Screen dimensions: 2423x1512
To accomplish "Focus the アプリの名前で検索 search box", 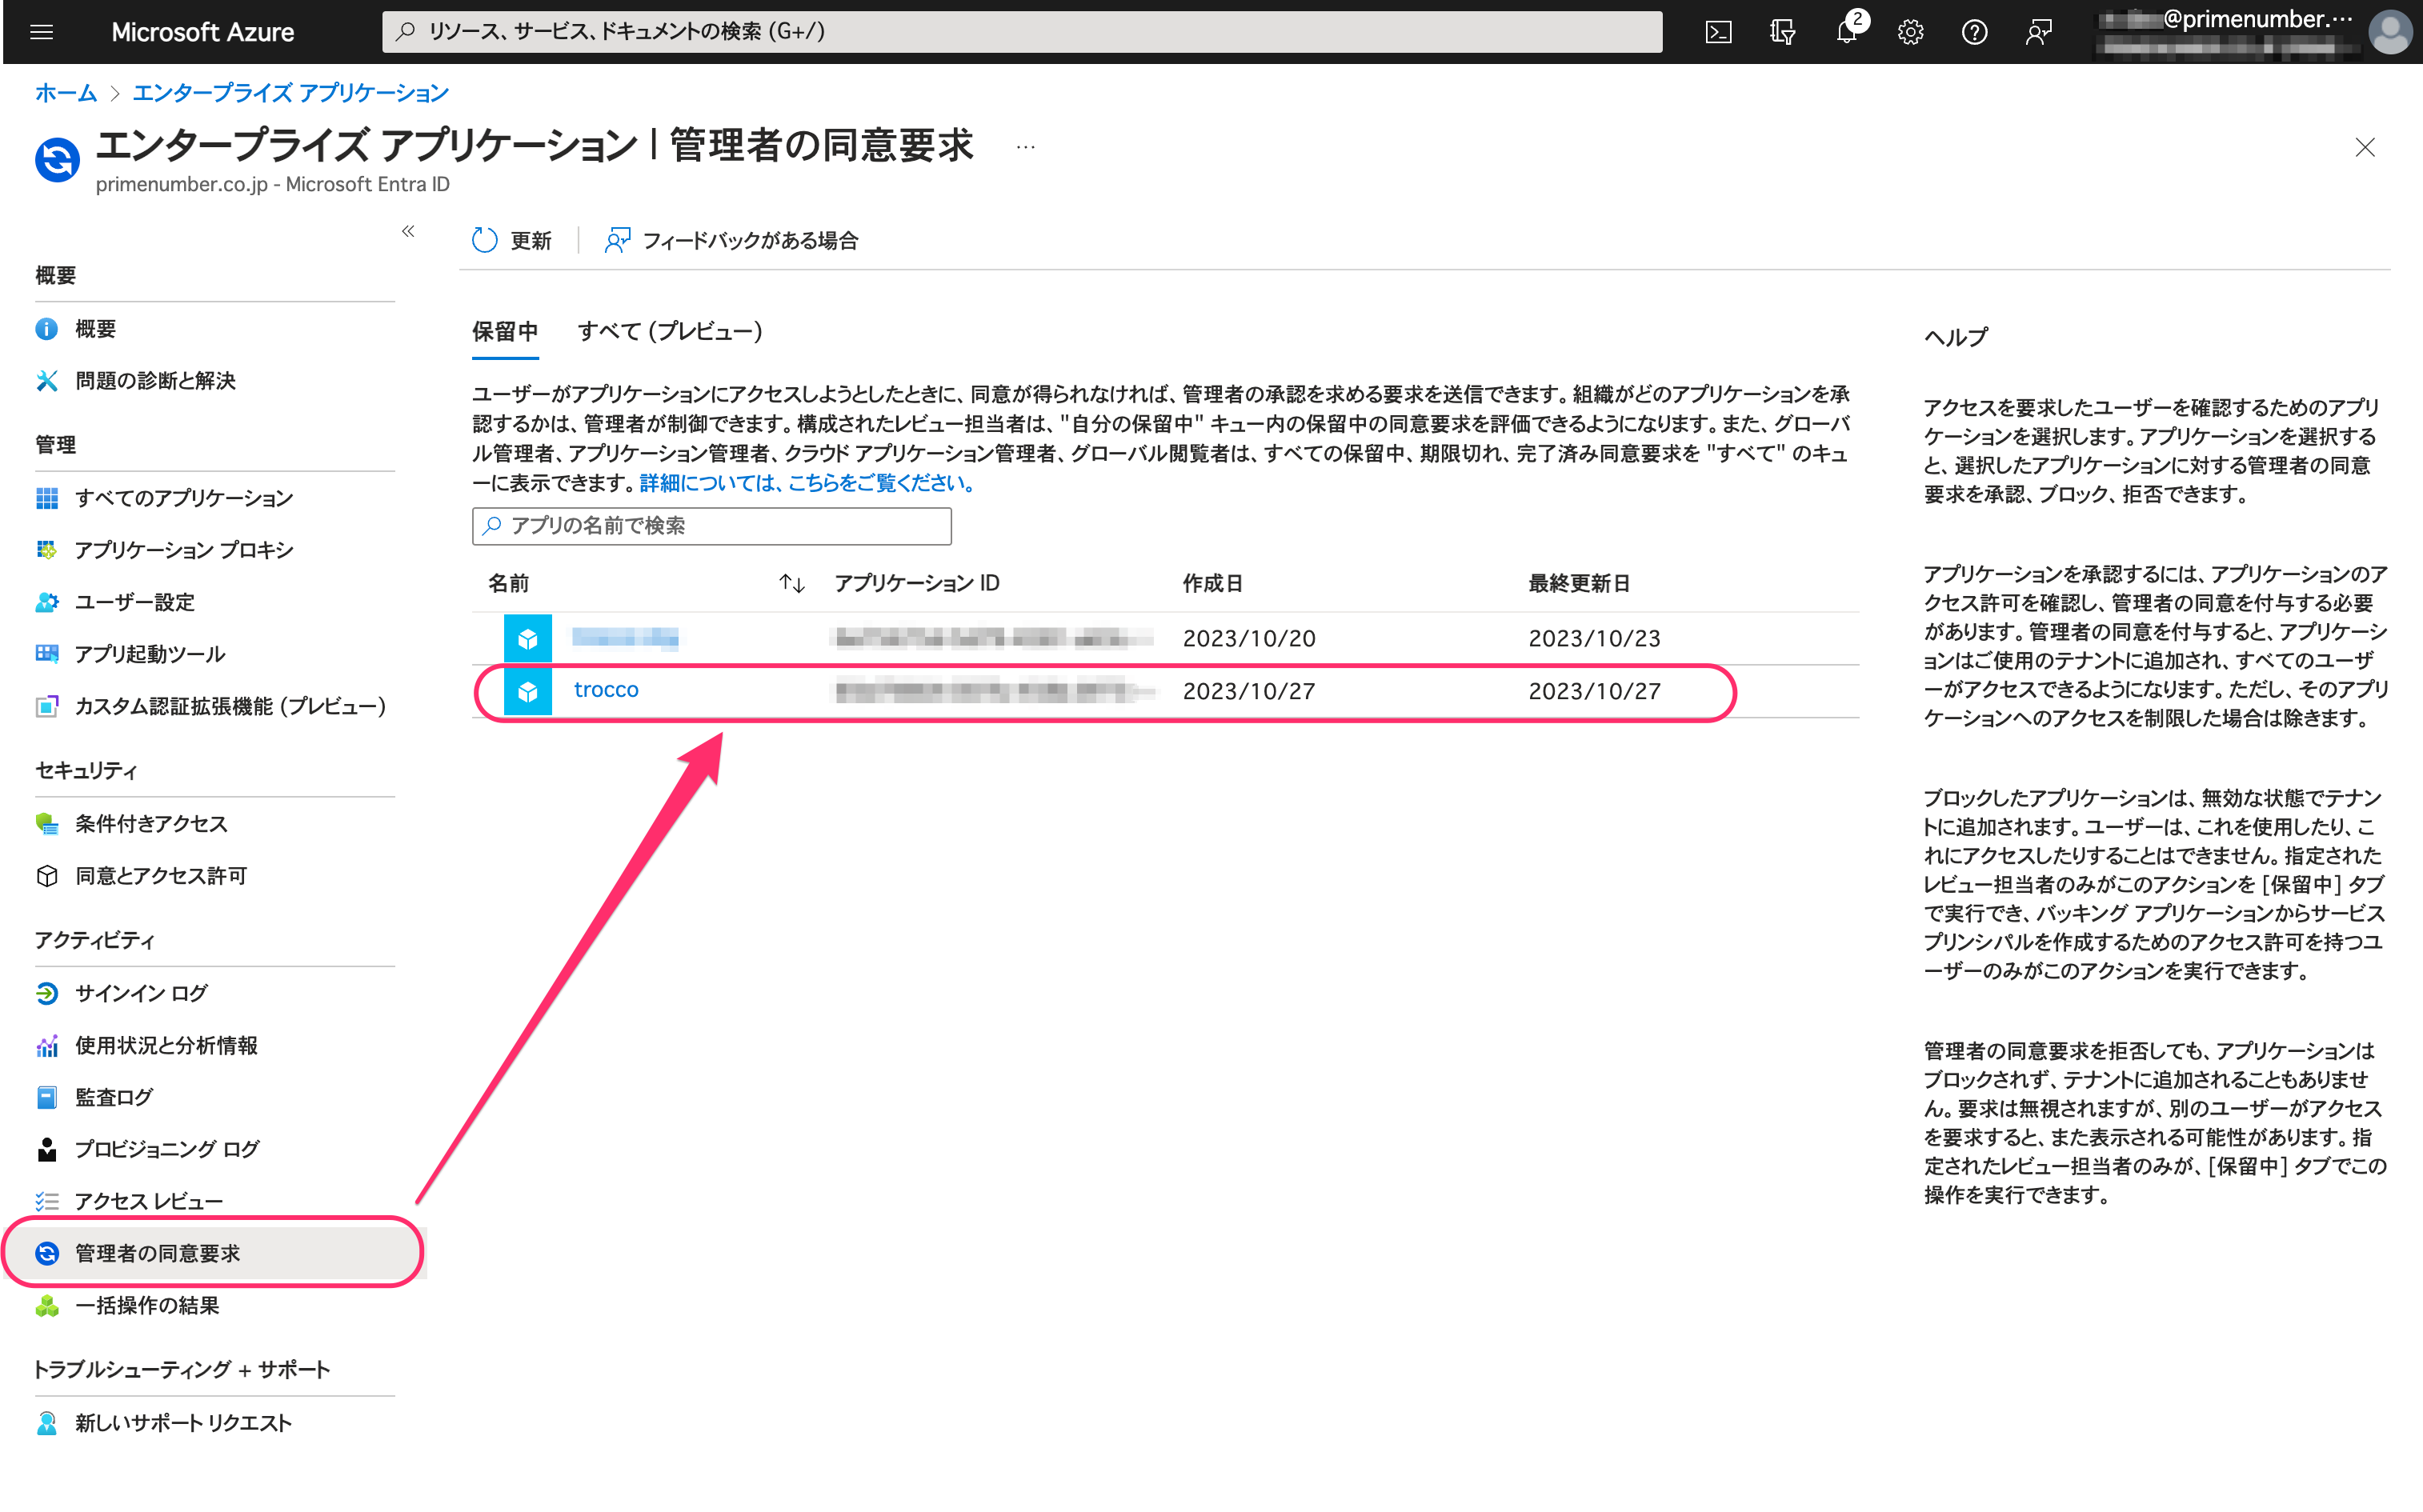I will (x=711, y=526).
